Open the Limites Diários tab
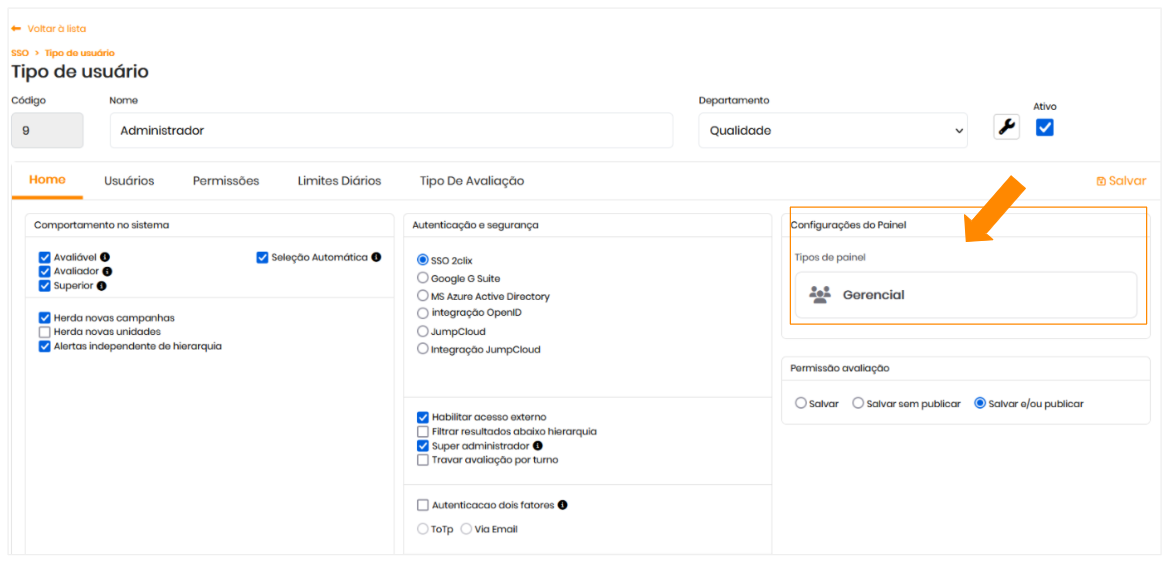Viewport: 1170px width, 562px height. coord(339,181)
